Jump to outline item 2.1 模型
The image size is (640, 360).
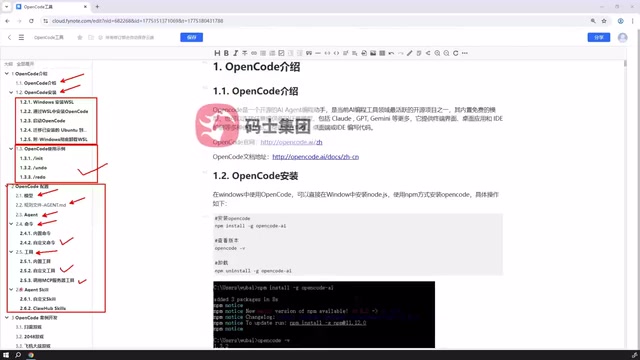click(24, 196)
